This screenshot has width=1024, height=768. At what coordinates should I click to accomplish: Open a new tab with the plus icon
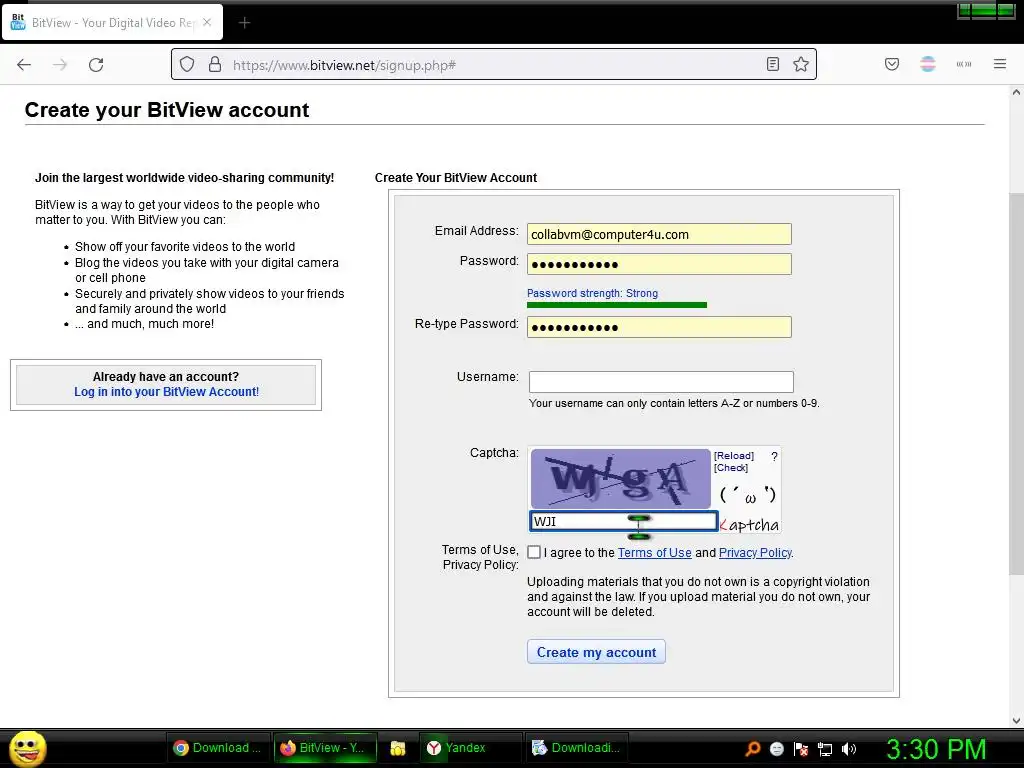click(x=244, y=23)
